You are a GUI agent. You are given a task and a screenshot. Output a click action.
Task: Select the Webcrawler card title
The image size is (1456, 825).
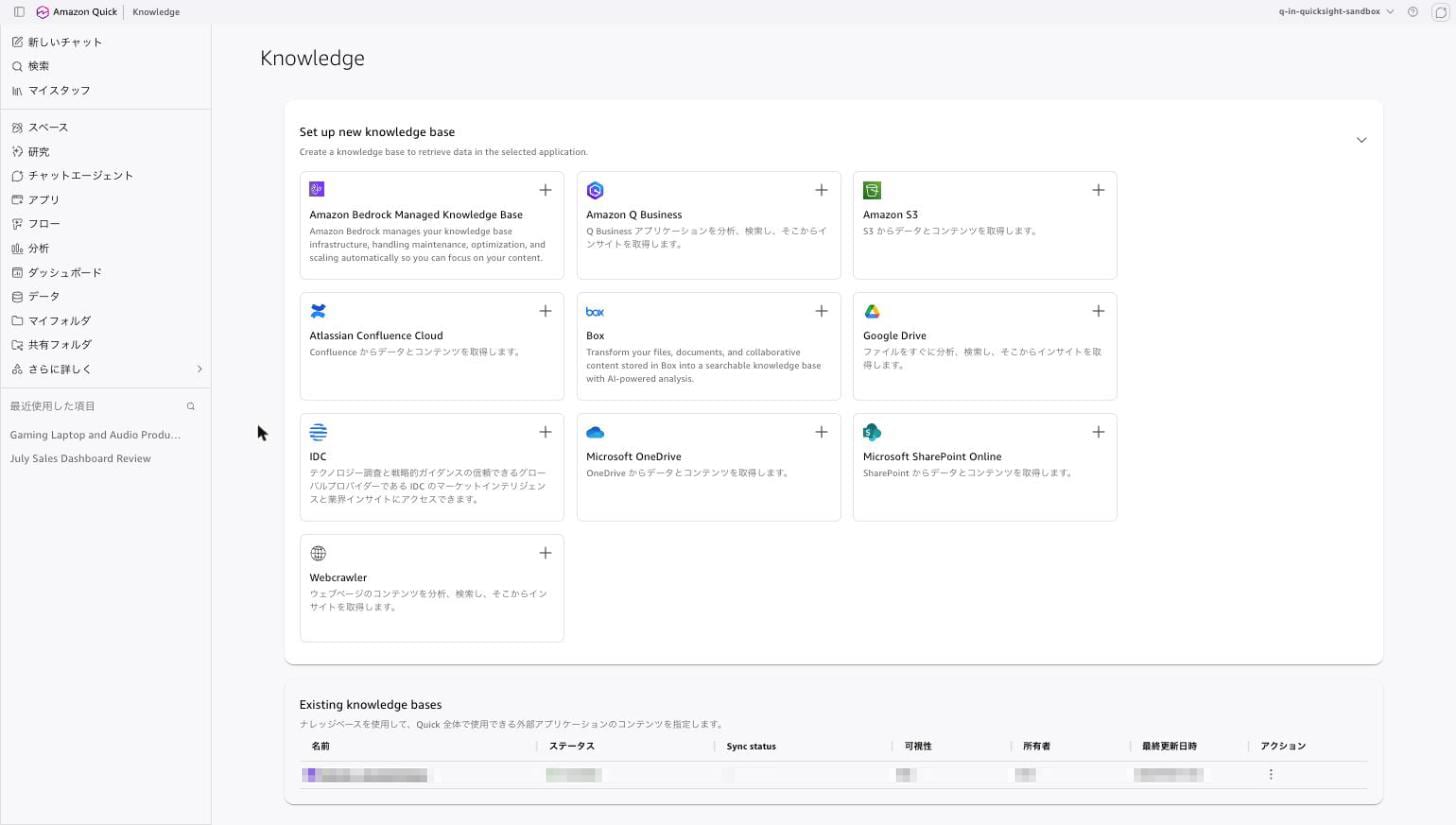point(338,578)
